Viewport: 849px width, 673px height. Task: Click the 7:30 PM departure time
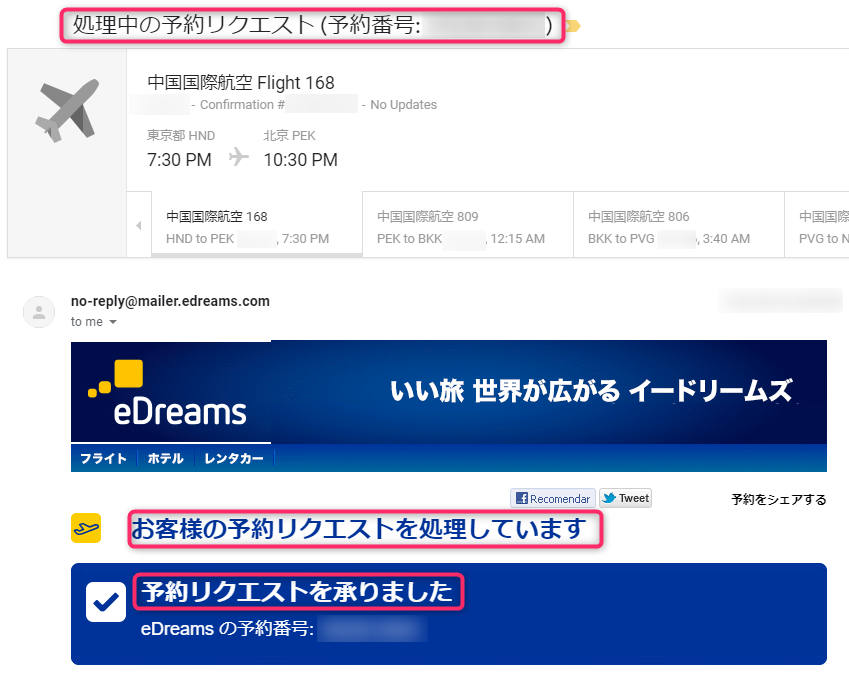click(179, 160)
